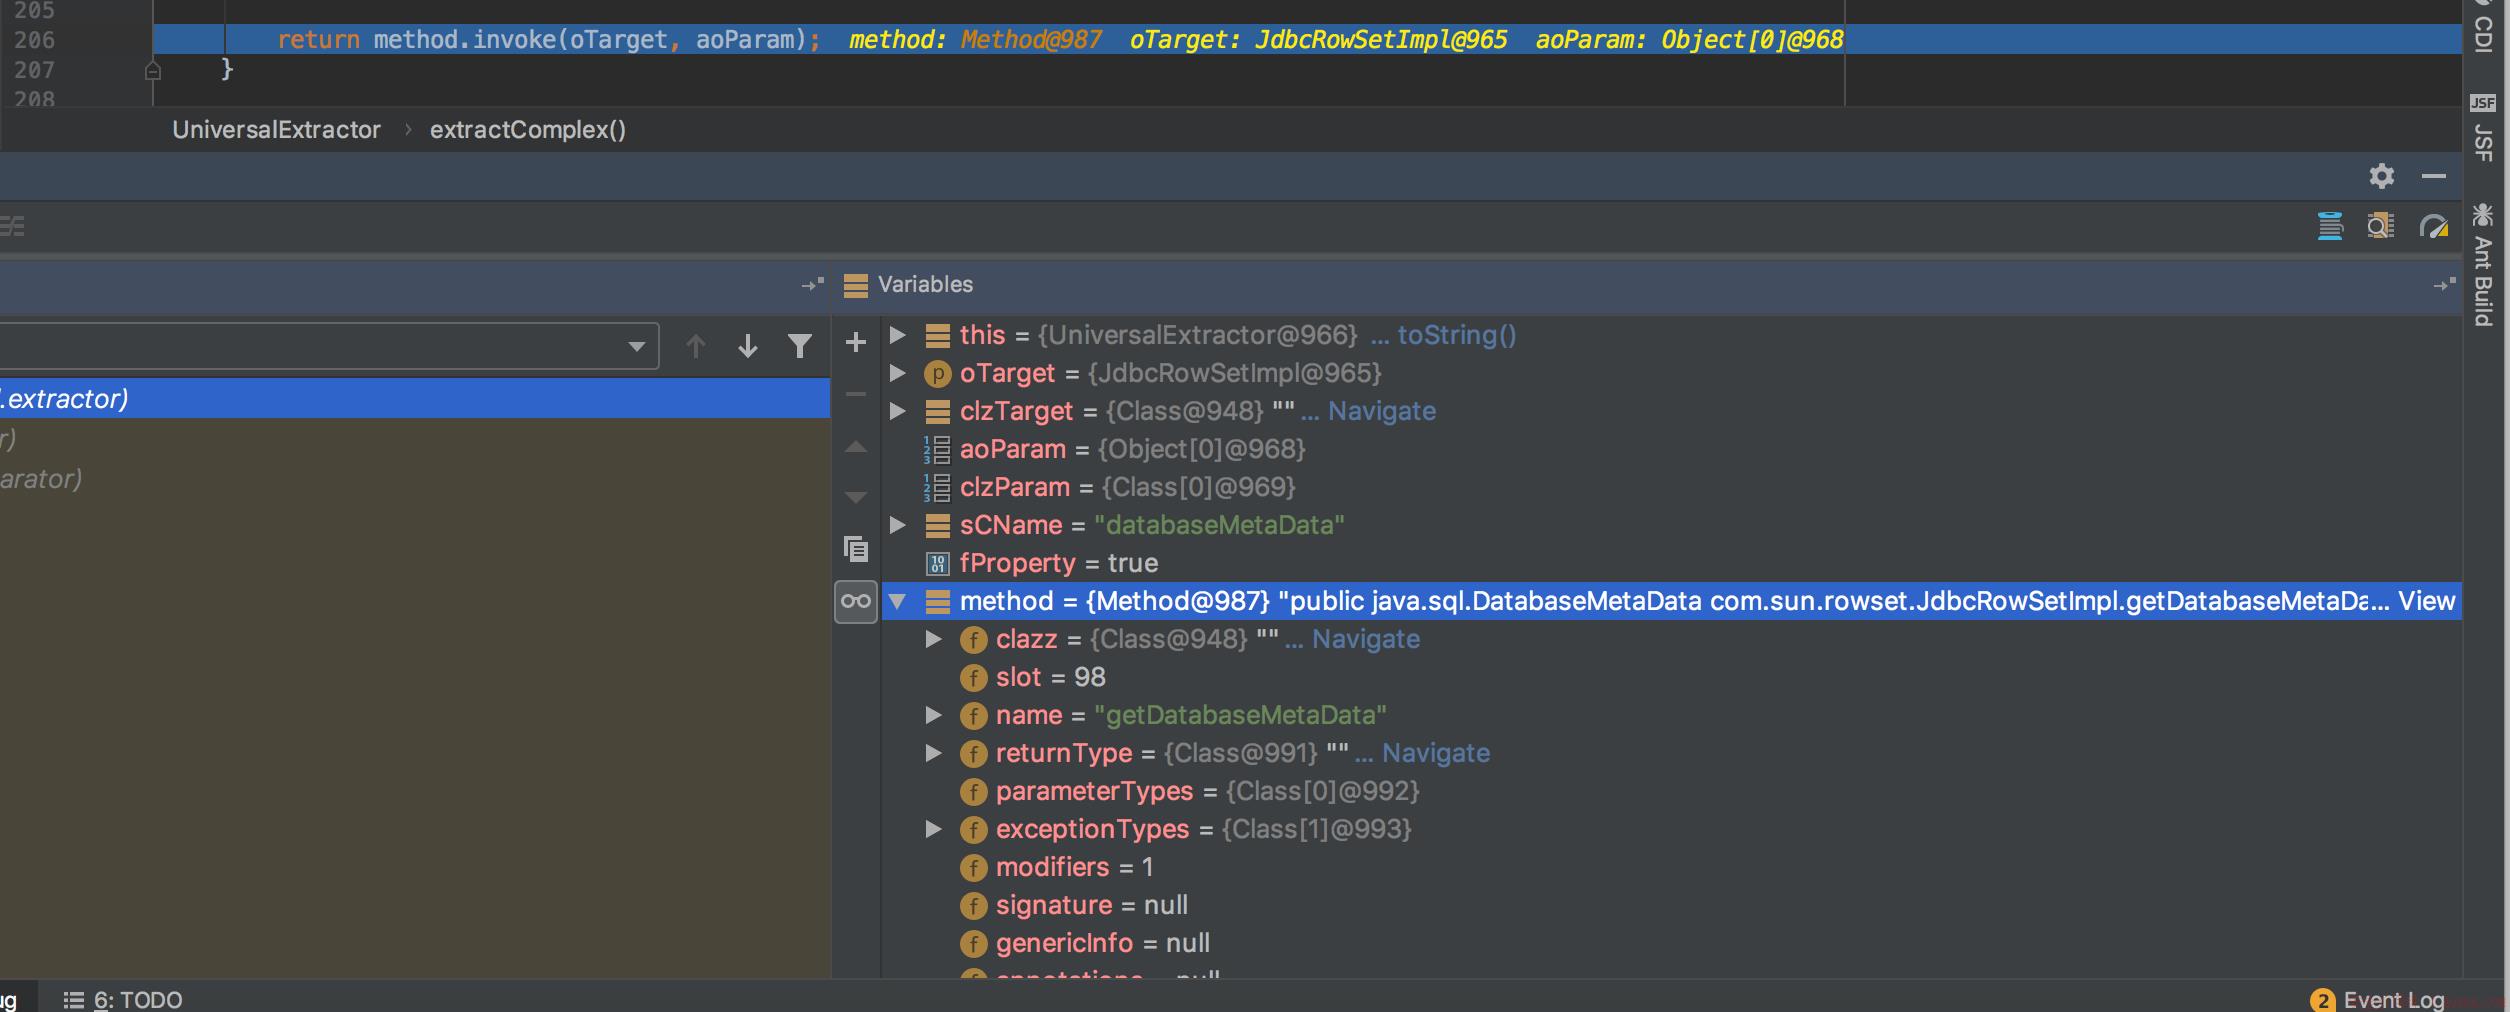Select the signature = null row
Screen dimensions: 2510x1012
[x=1670, y=905]
